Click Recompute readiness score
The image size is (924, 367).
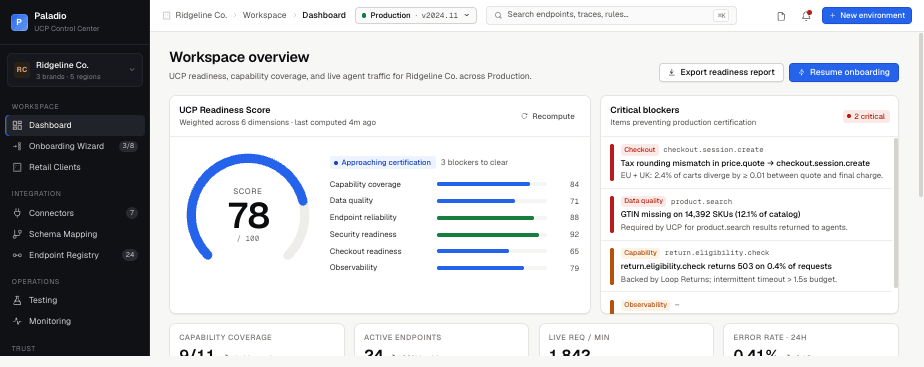click(x=547, y=116)
